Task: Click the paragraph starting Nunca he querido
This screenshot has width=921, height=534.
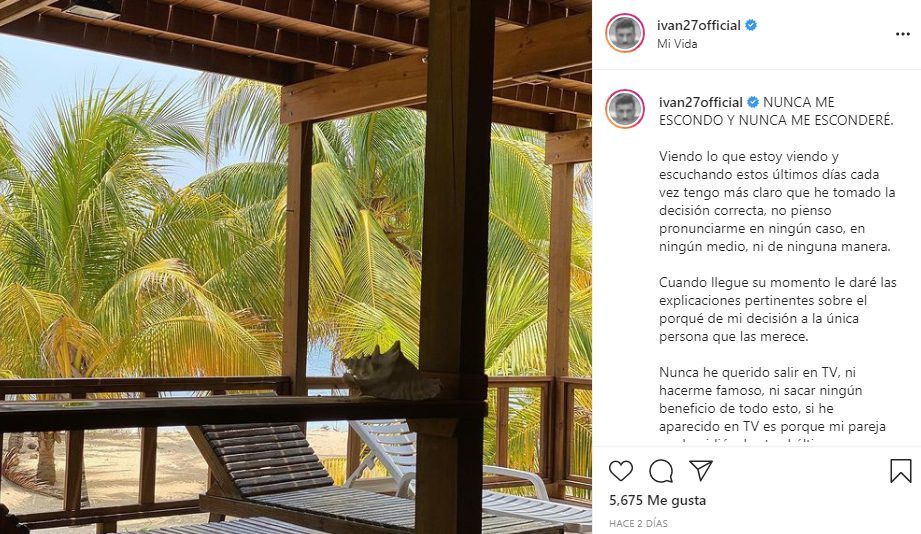Action: 772,399
